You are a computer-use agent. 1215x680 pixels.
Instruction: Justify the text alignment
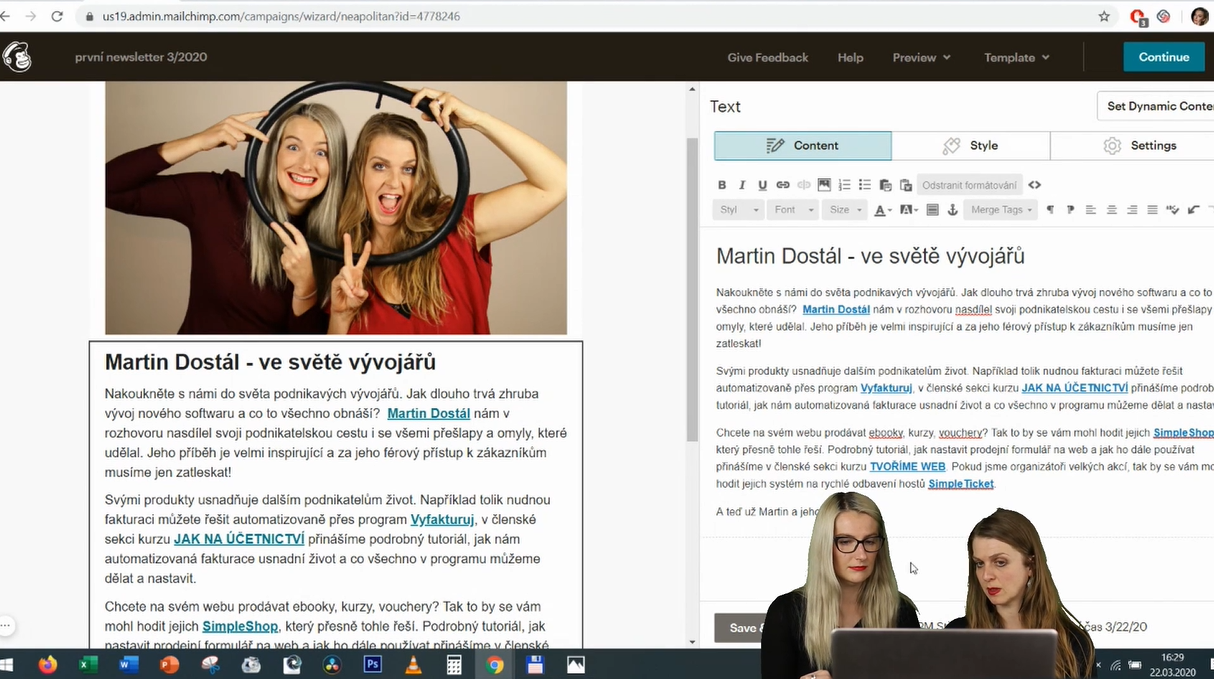[x=1152, y=210]
